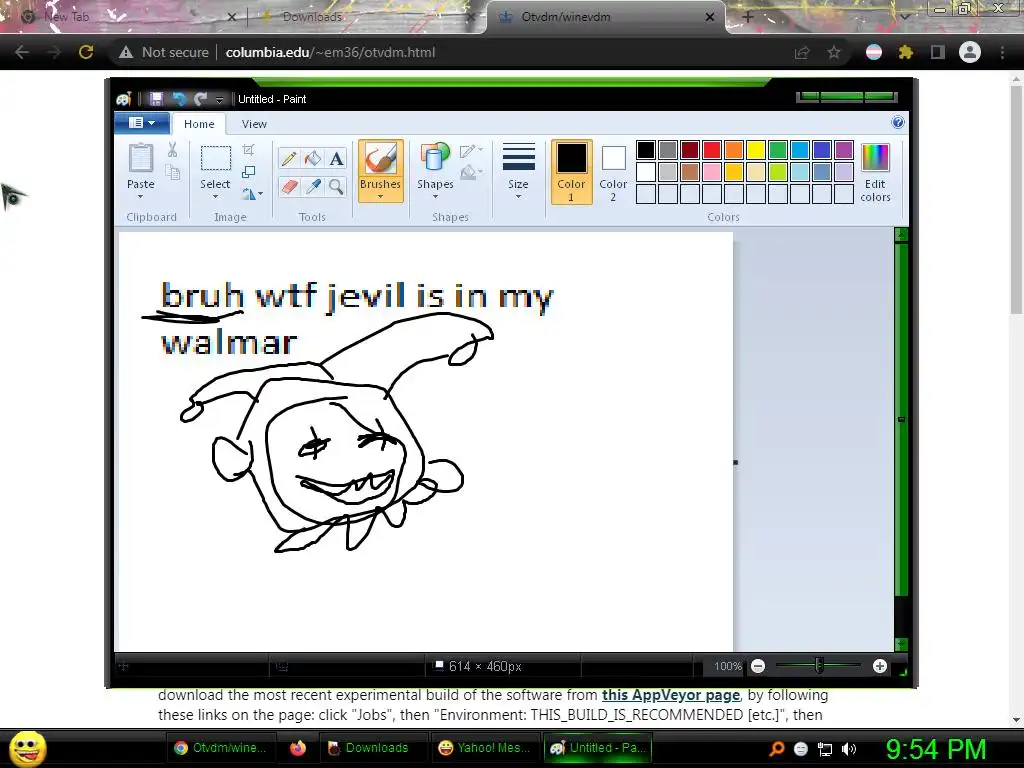Click the Crop icon in Image group
The image size is (1024, 768).
coord(249,150)
